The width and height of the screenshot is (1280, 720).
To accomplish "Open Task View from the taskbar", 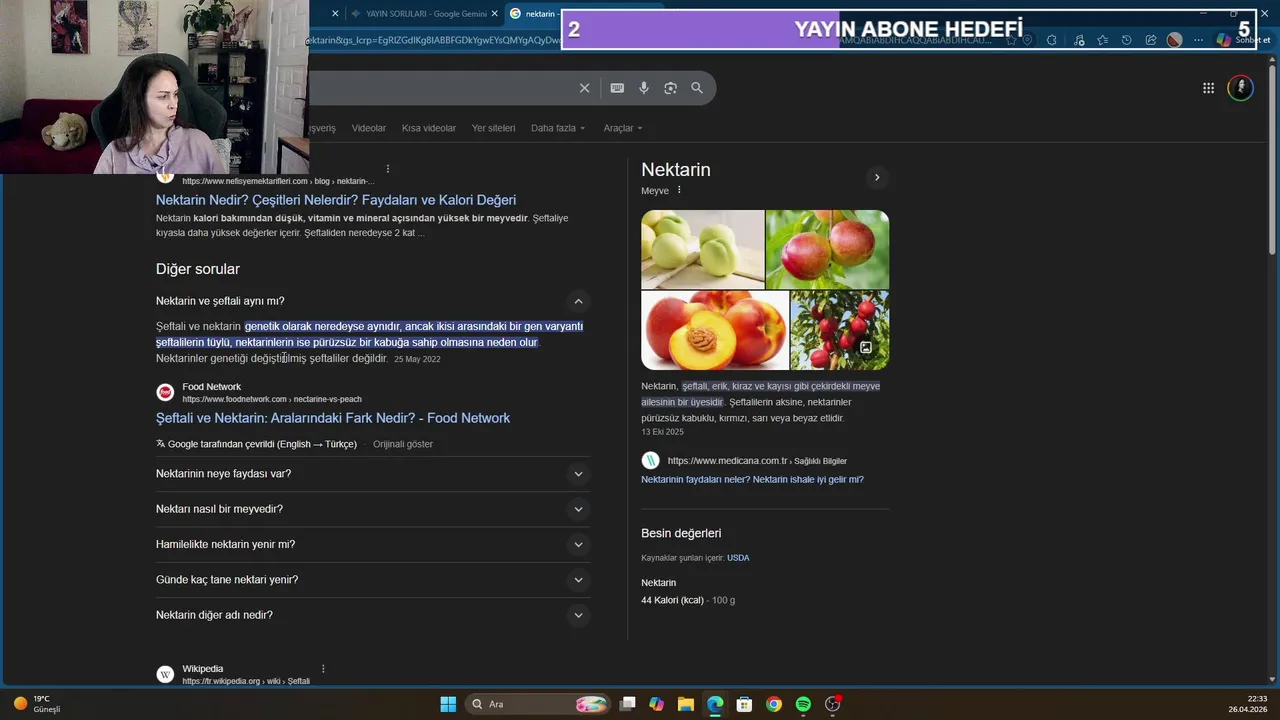I will point(627,704).
